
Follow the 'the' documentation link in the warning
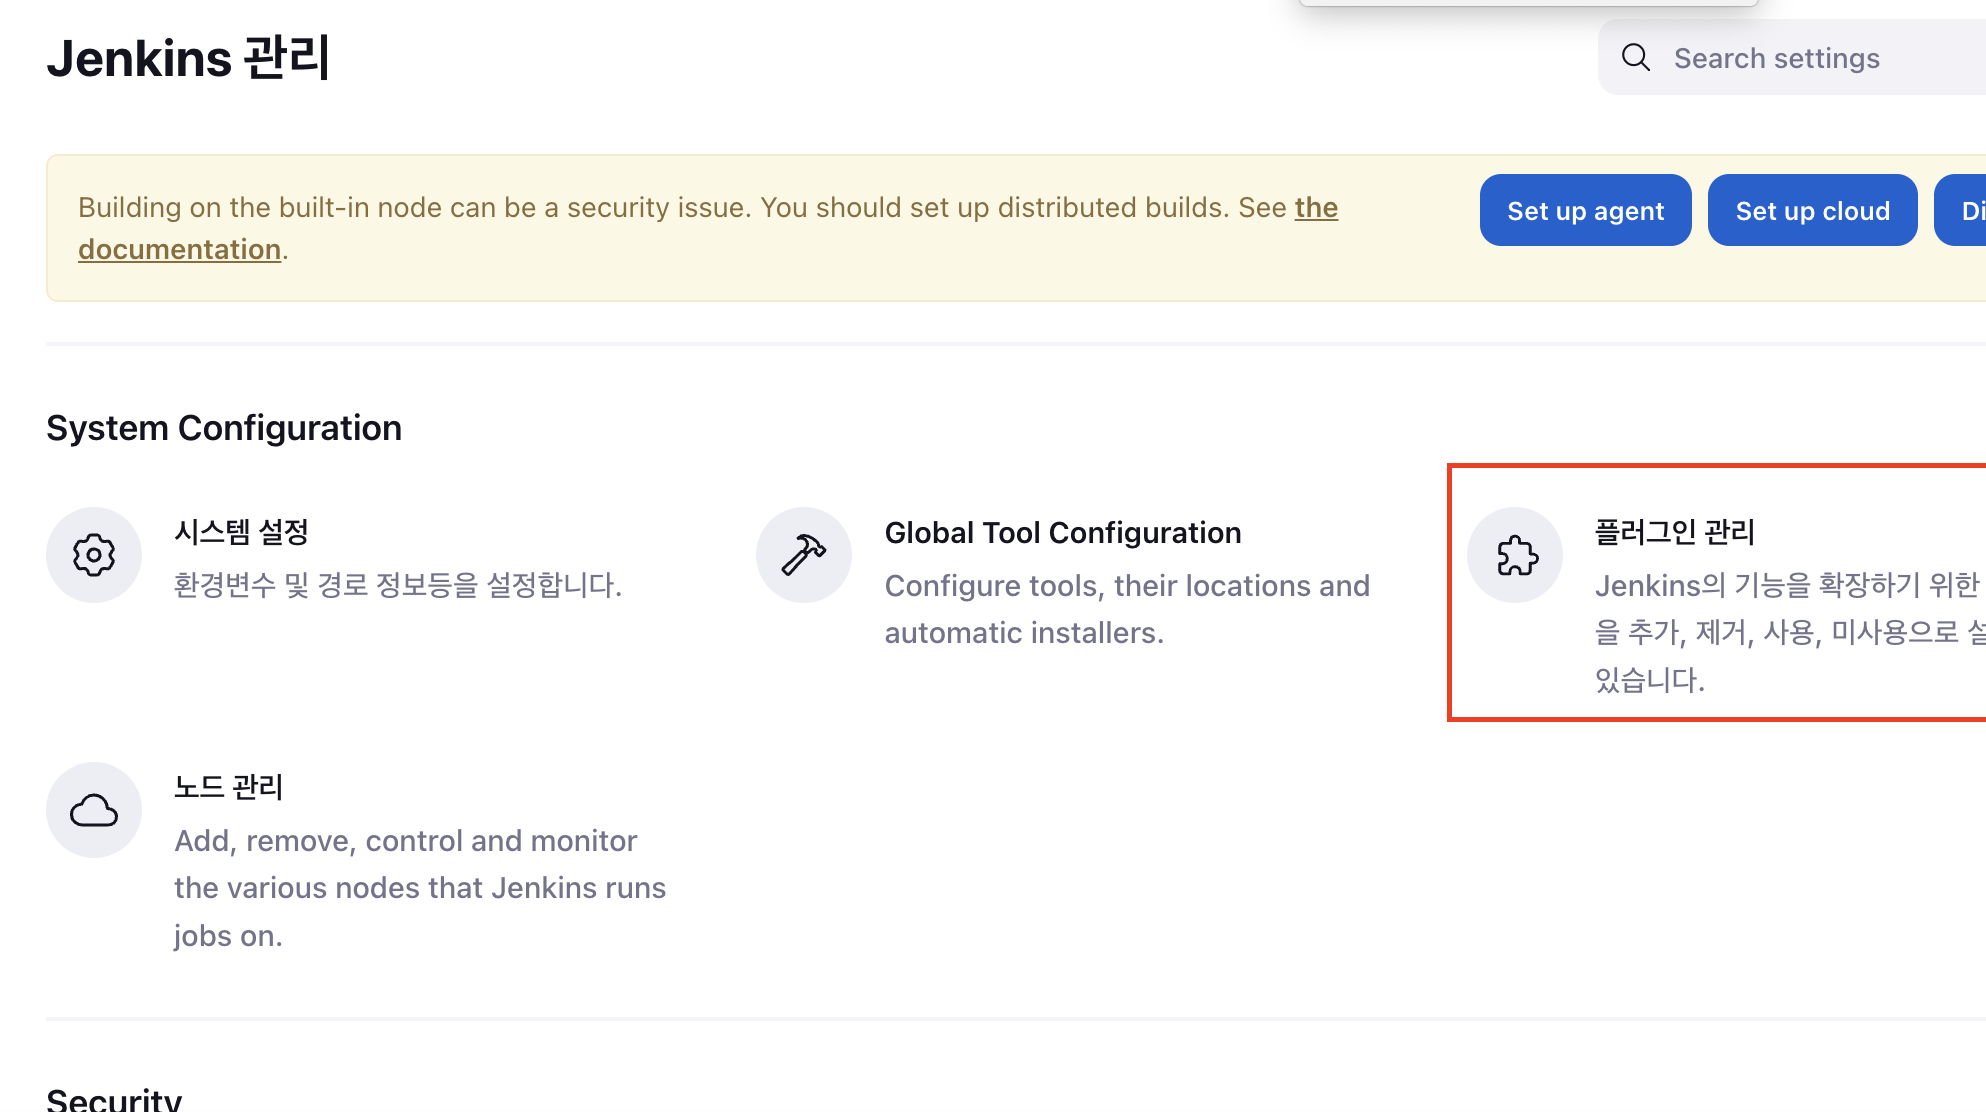point(1316,207)
